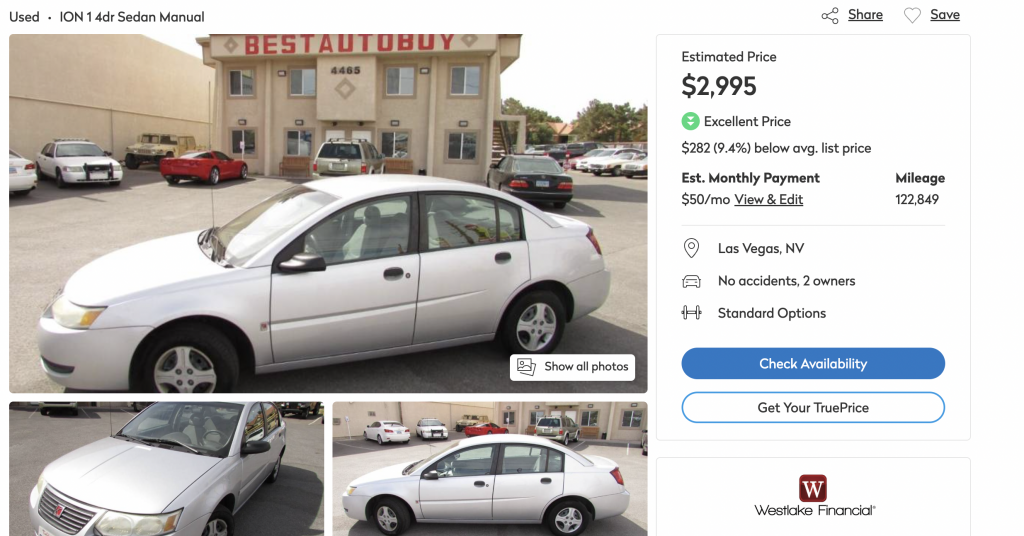Image resolution: width=1024 pixels, height=536 pixels.
Task: Click the location pin icon
Action: (x=691, y=248)
